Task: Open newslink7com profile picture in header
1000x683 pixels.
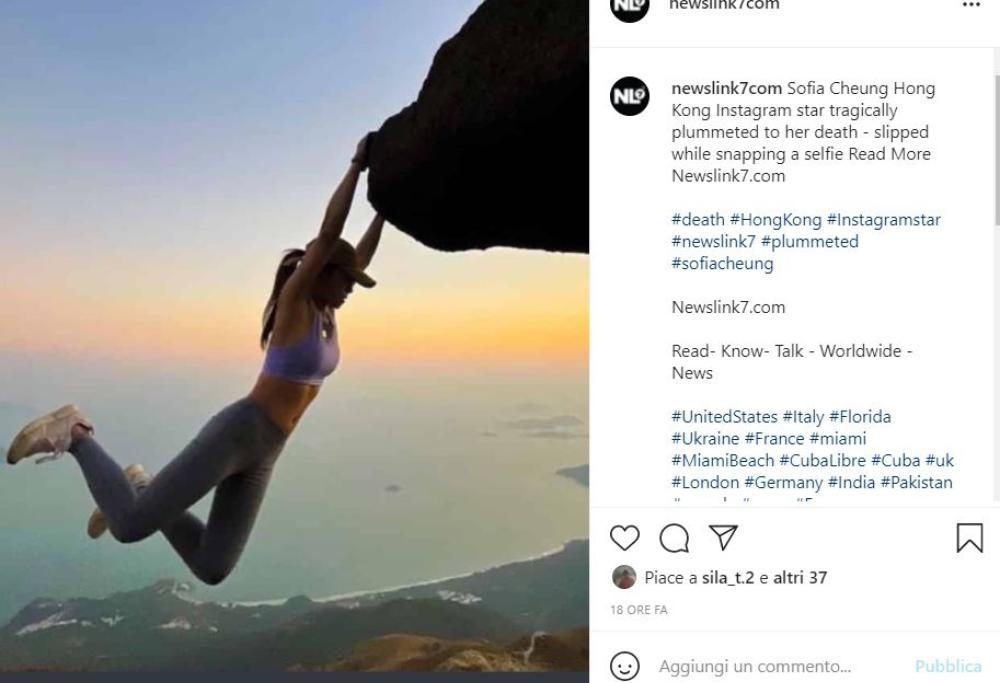Action: click(x=630, y=8)
